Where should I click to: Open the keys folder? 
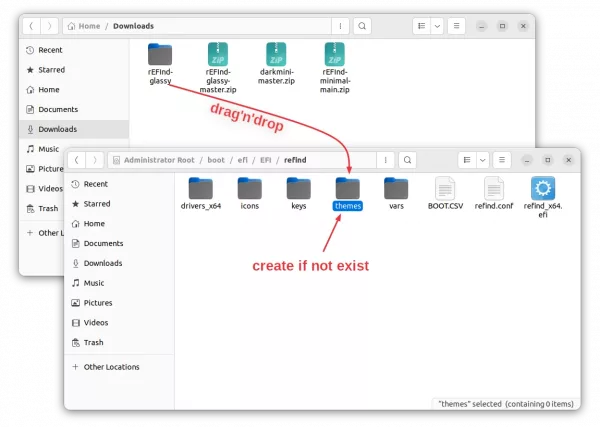[x=298, y=188]
